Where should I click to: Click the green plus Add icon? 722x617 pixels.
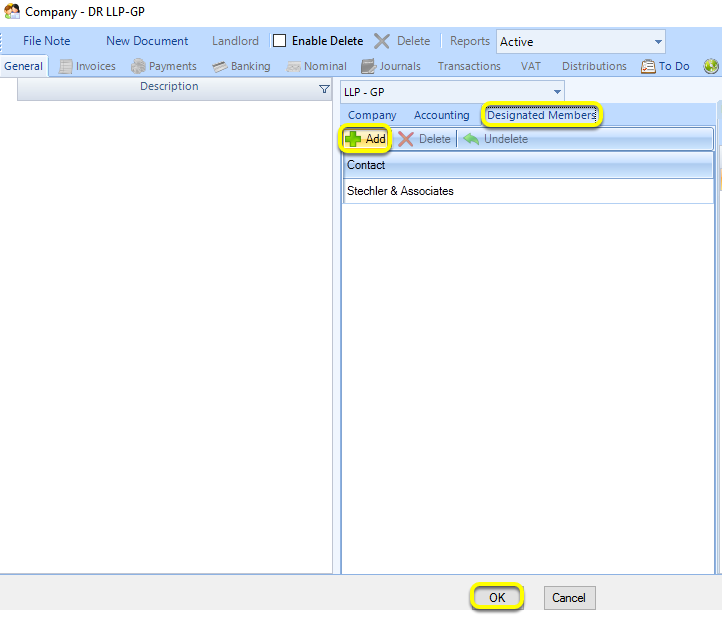(x=353, y=139)
